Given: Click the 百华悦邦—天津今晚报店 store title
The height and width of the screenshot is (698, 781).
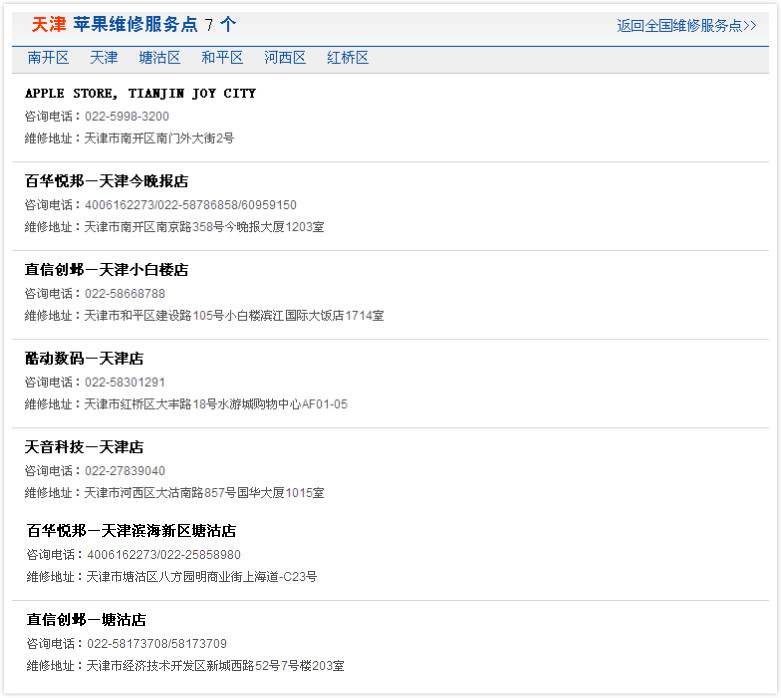Looking at the screenshot, I should coord(107,181).
